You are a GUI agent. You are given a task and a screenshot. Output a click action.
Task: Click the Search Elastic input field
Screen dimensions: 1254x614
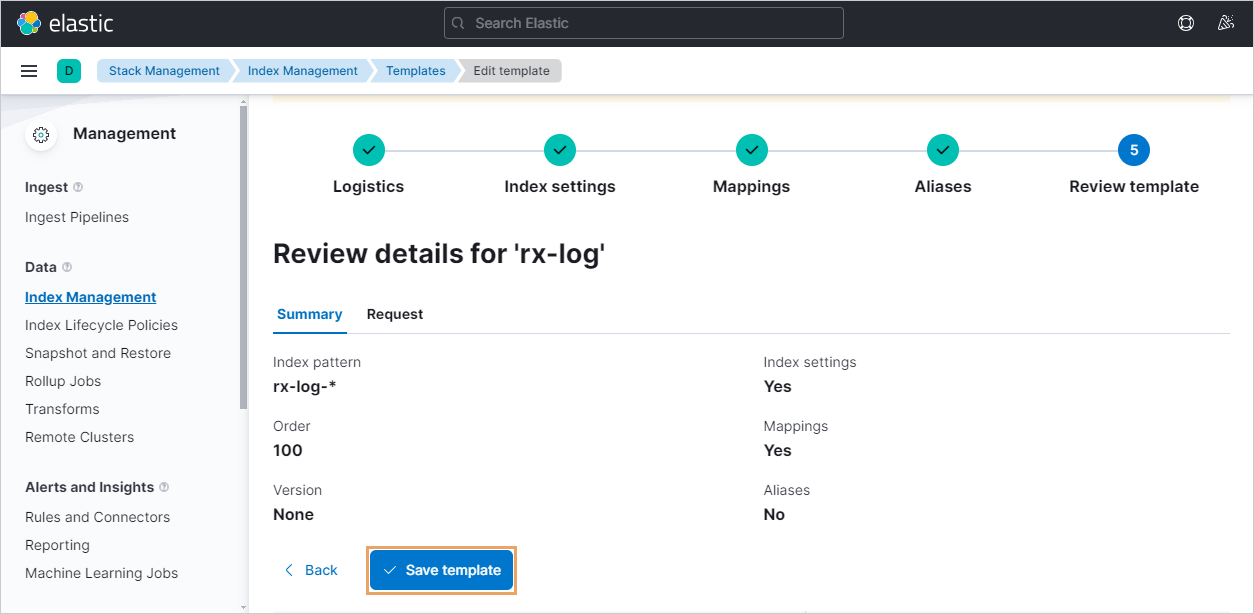click(644, 23)
